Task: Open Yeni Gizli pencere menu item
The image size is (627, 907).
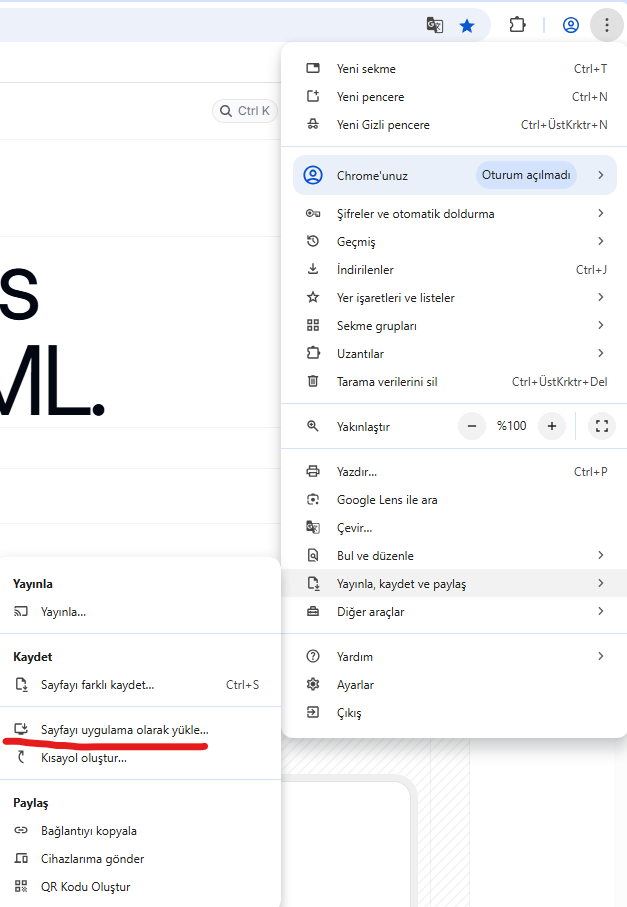Action: [x=454, y=124]
